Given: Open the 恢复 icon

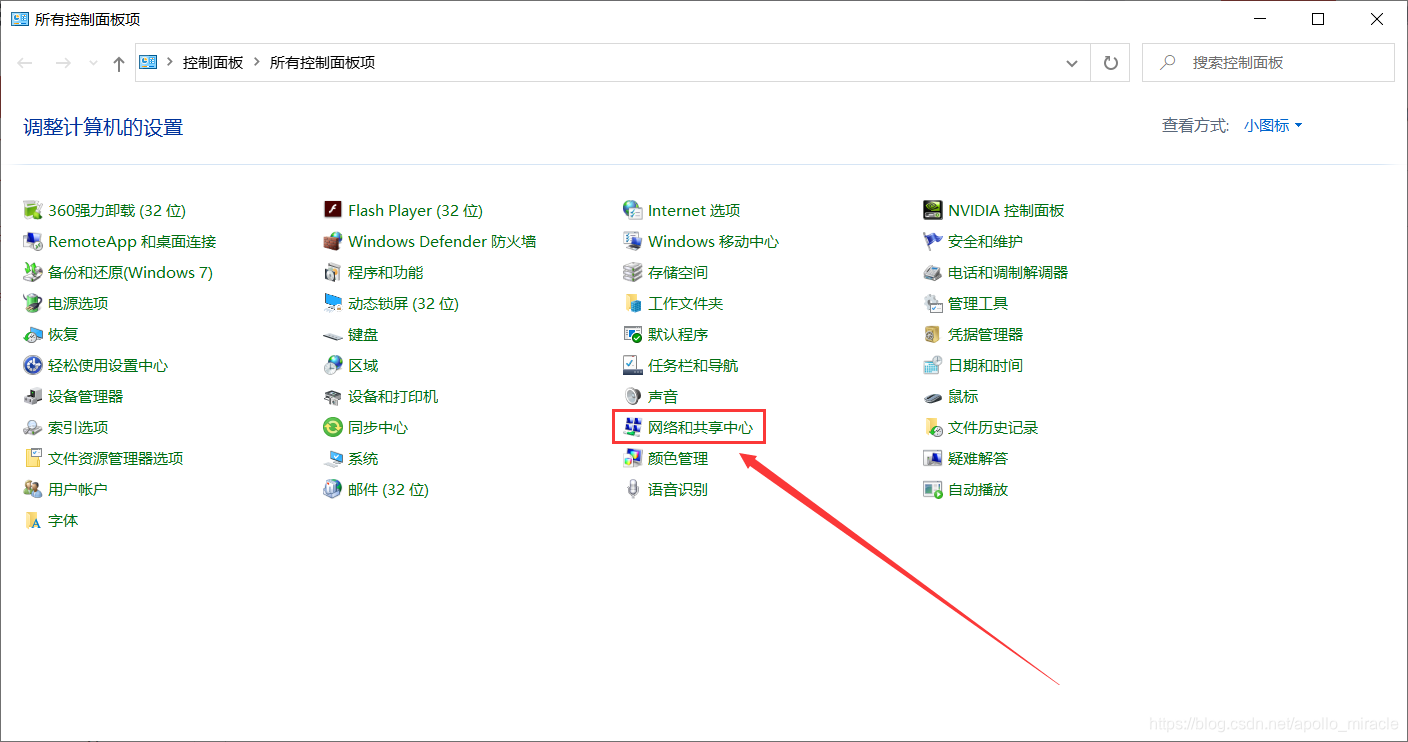Looking at the screenshot, I should click(x=33, y=334).
